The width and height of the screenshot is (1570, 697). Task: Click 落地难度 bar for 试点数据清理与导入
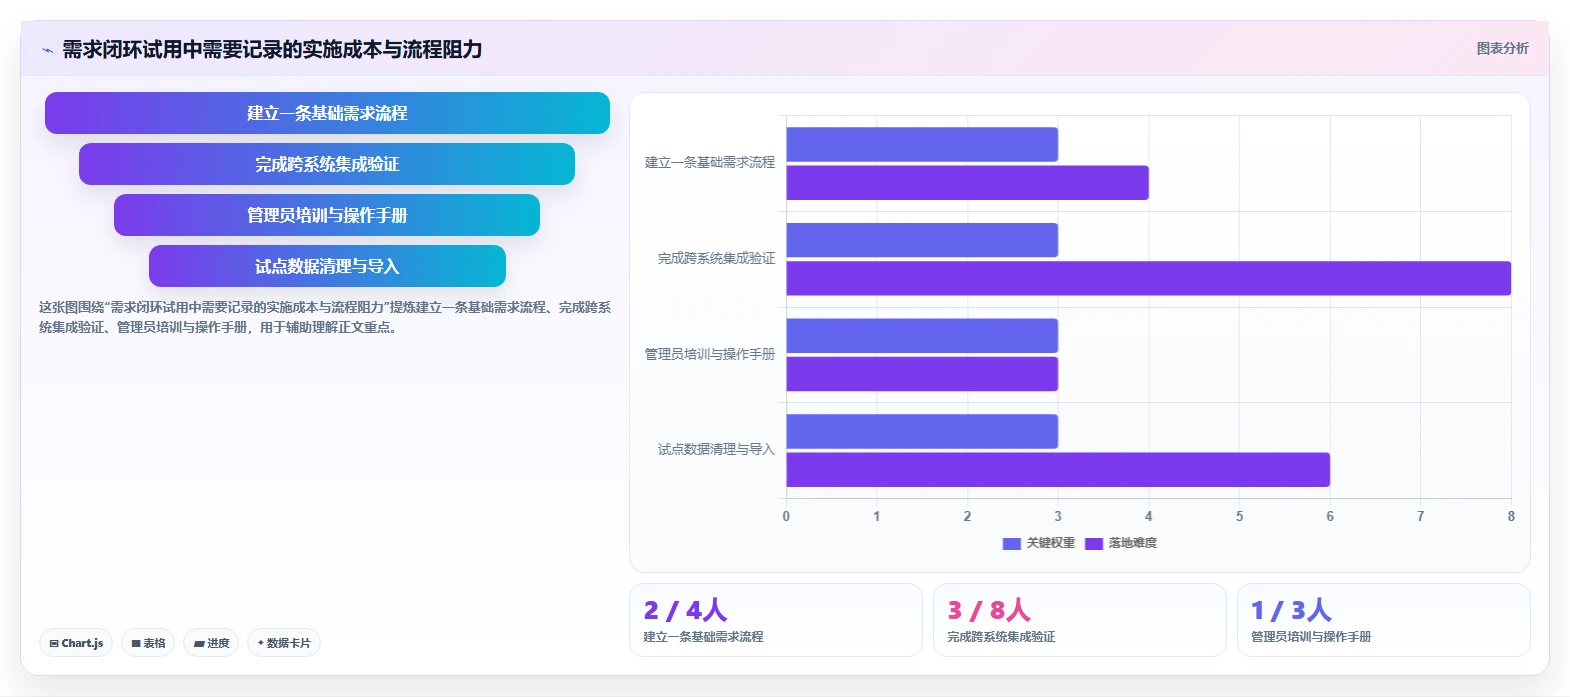coord(1058,470)
